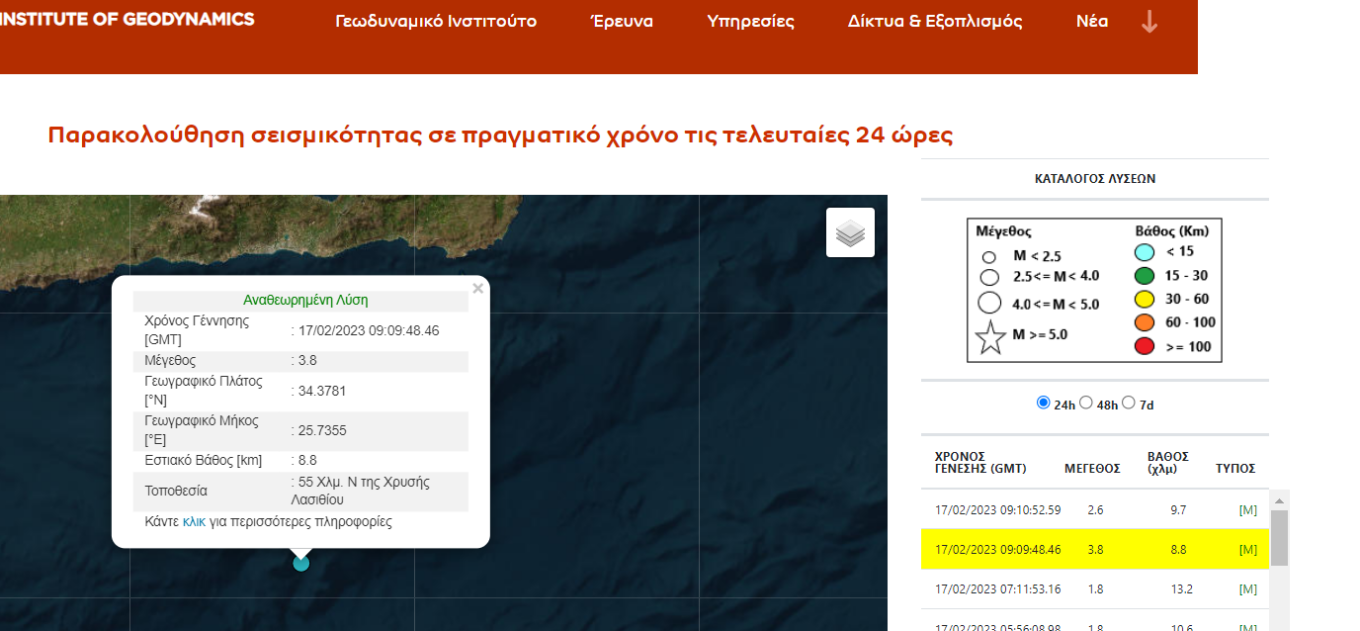This screenshot has height=631, width=1360.
Task: Click the earthquake epicenter marker on map
Action: [301, 564]
